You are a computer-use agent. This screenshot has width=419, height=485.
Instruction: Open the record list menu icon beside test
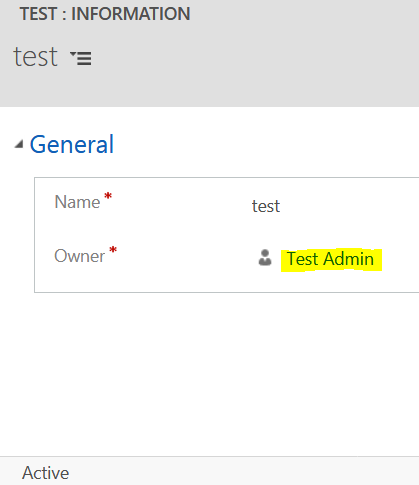coord(81,58)
